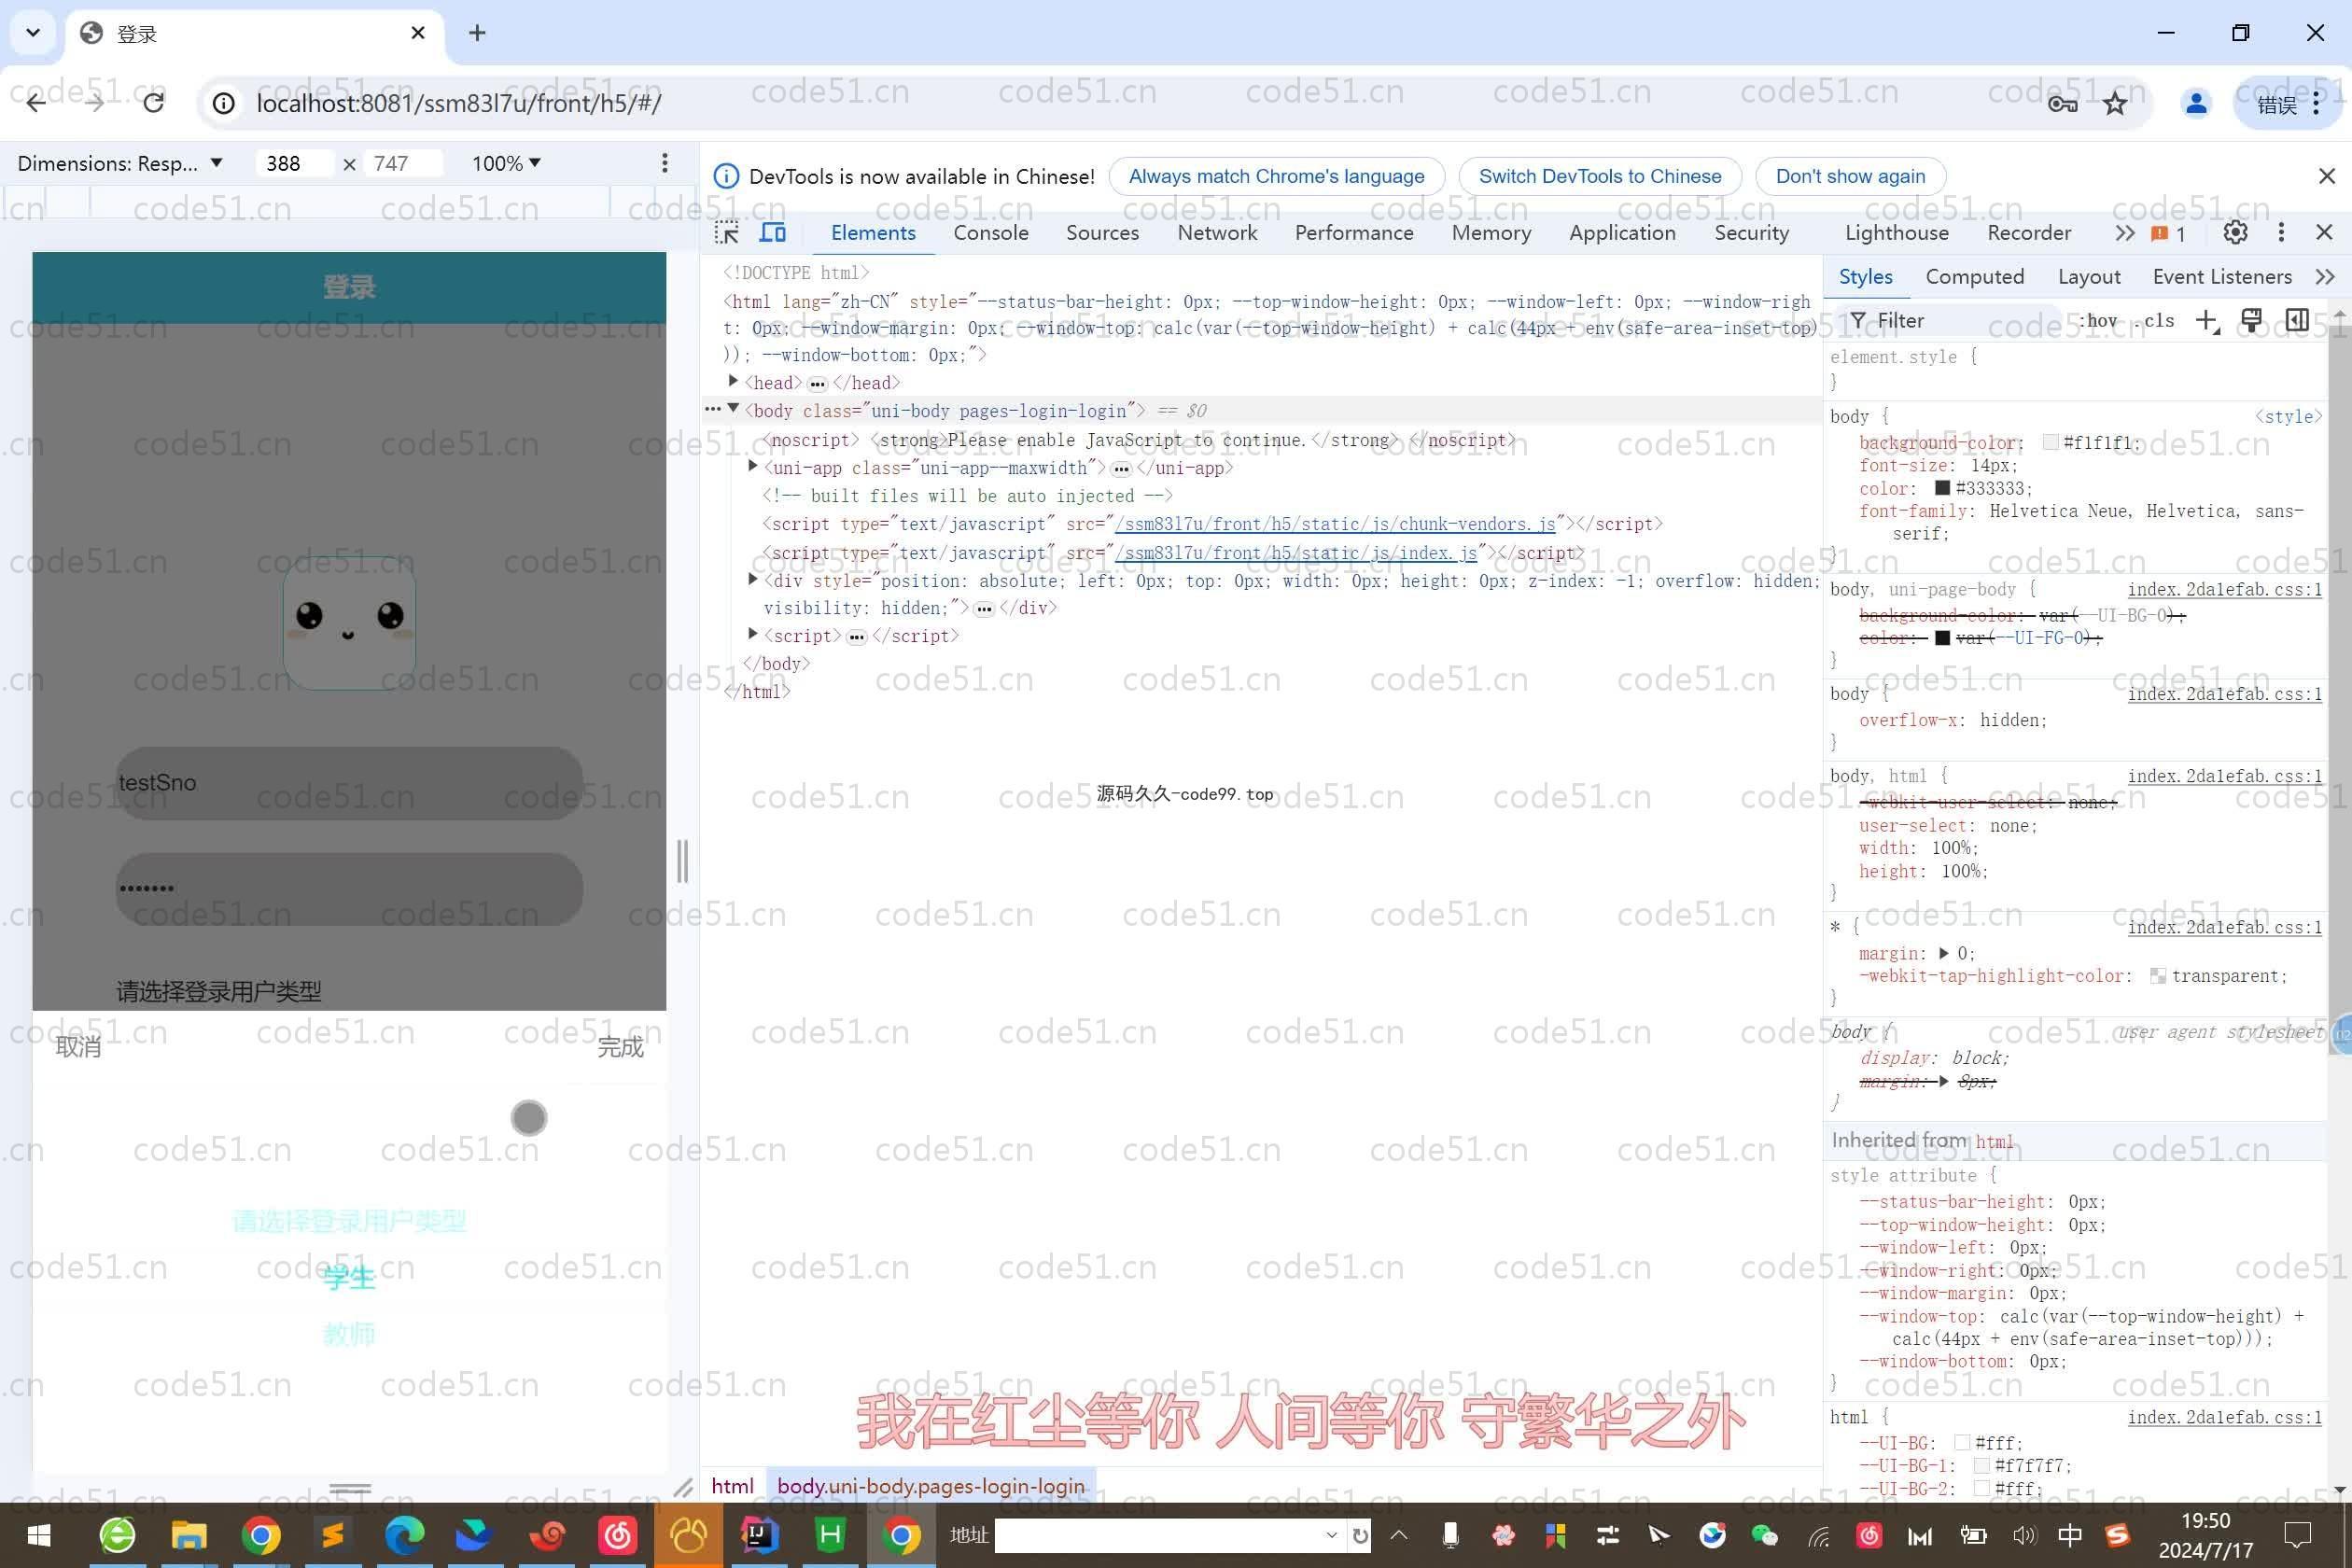Go back to the previous page
The width and height of the screenshot is (2352, 1568).
(x=36, y=103)
